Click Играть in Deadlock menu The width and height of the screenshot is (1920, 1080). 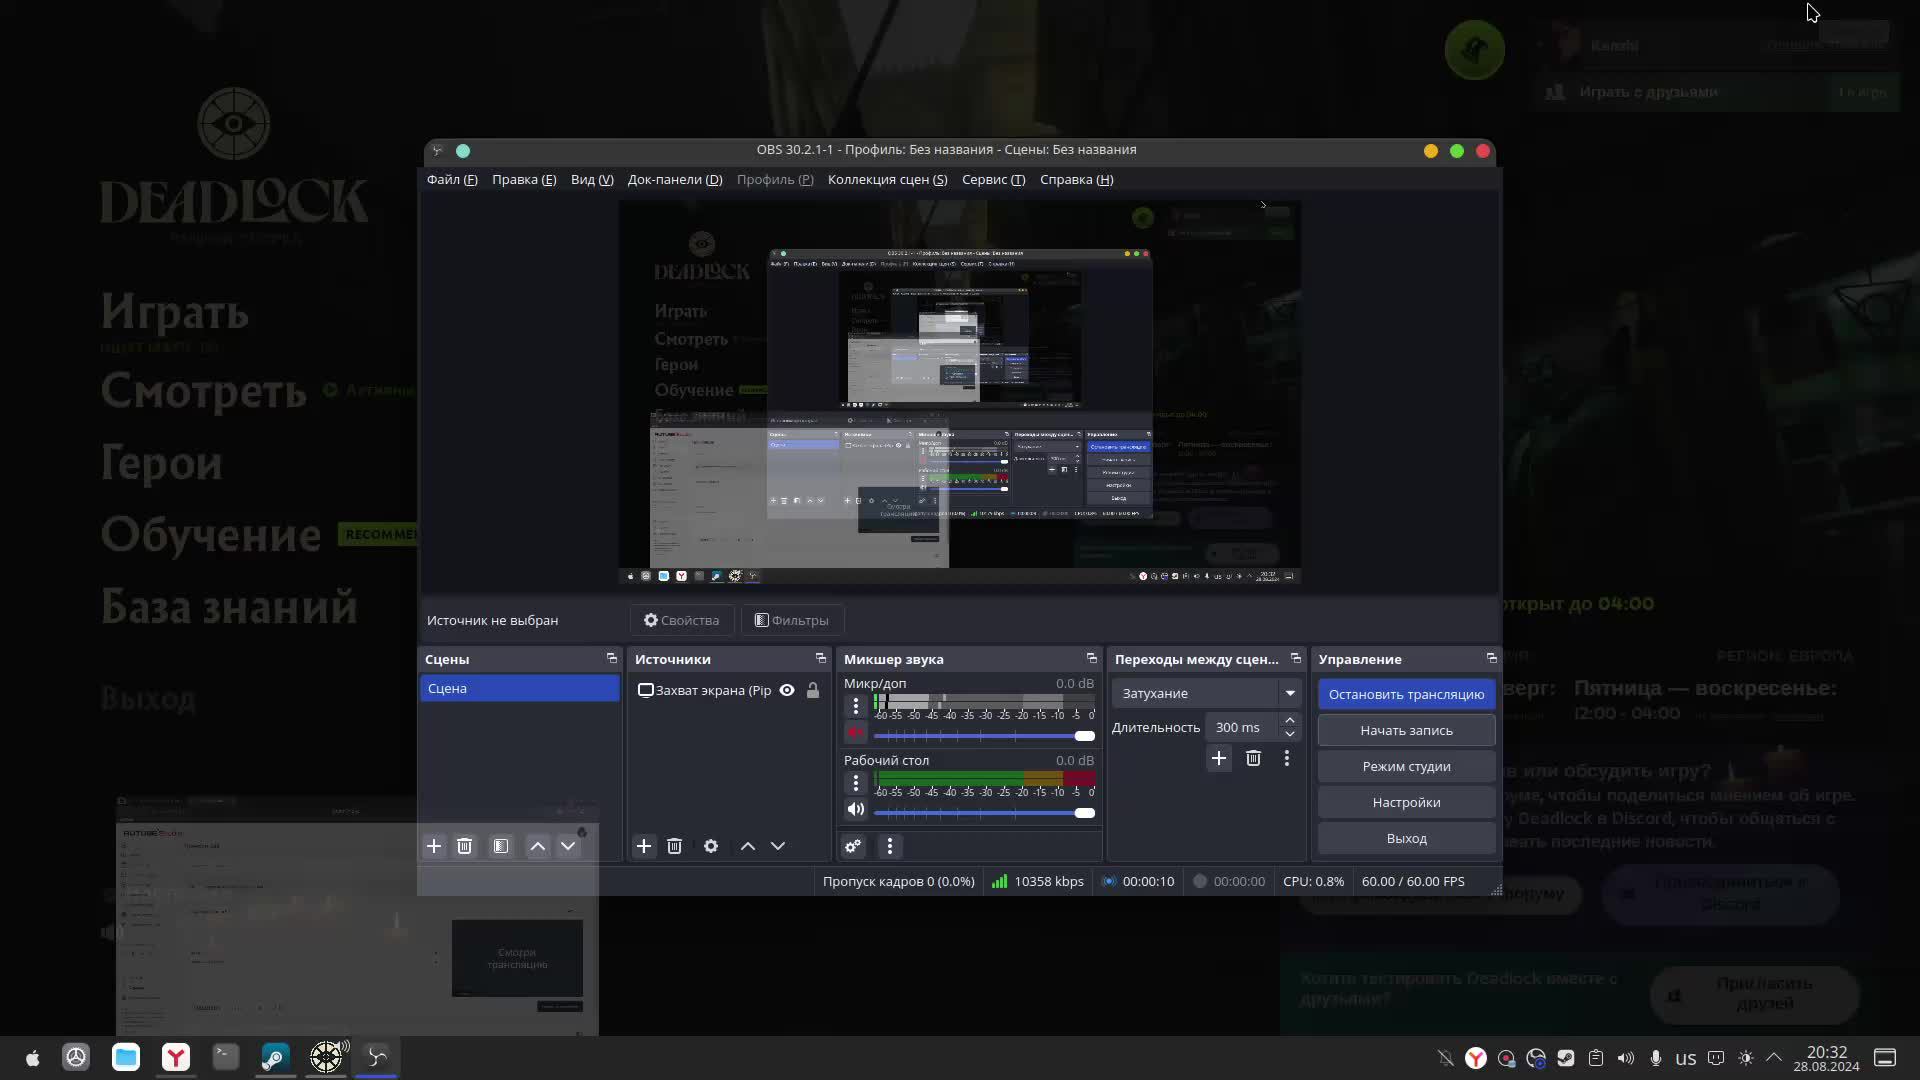point(174,312)
